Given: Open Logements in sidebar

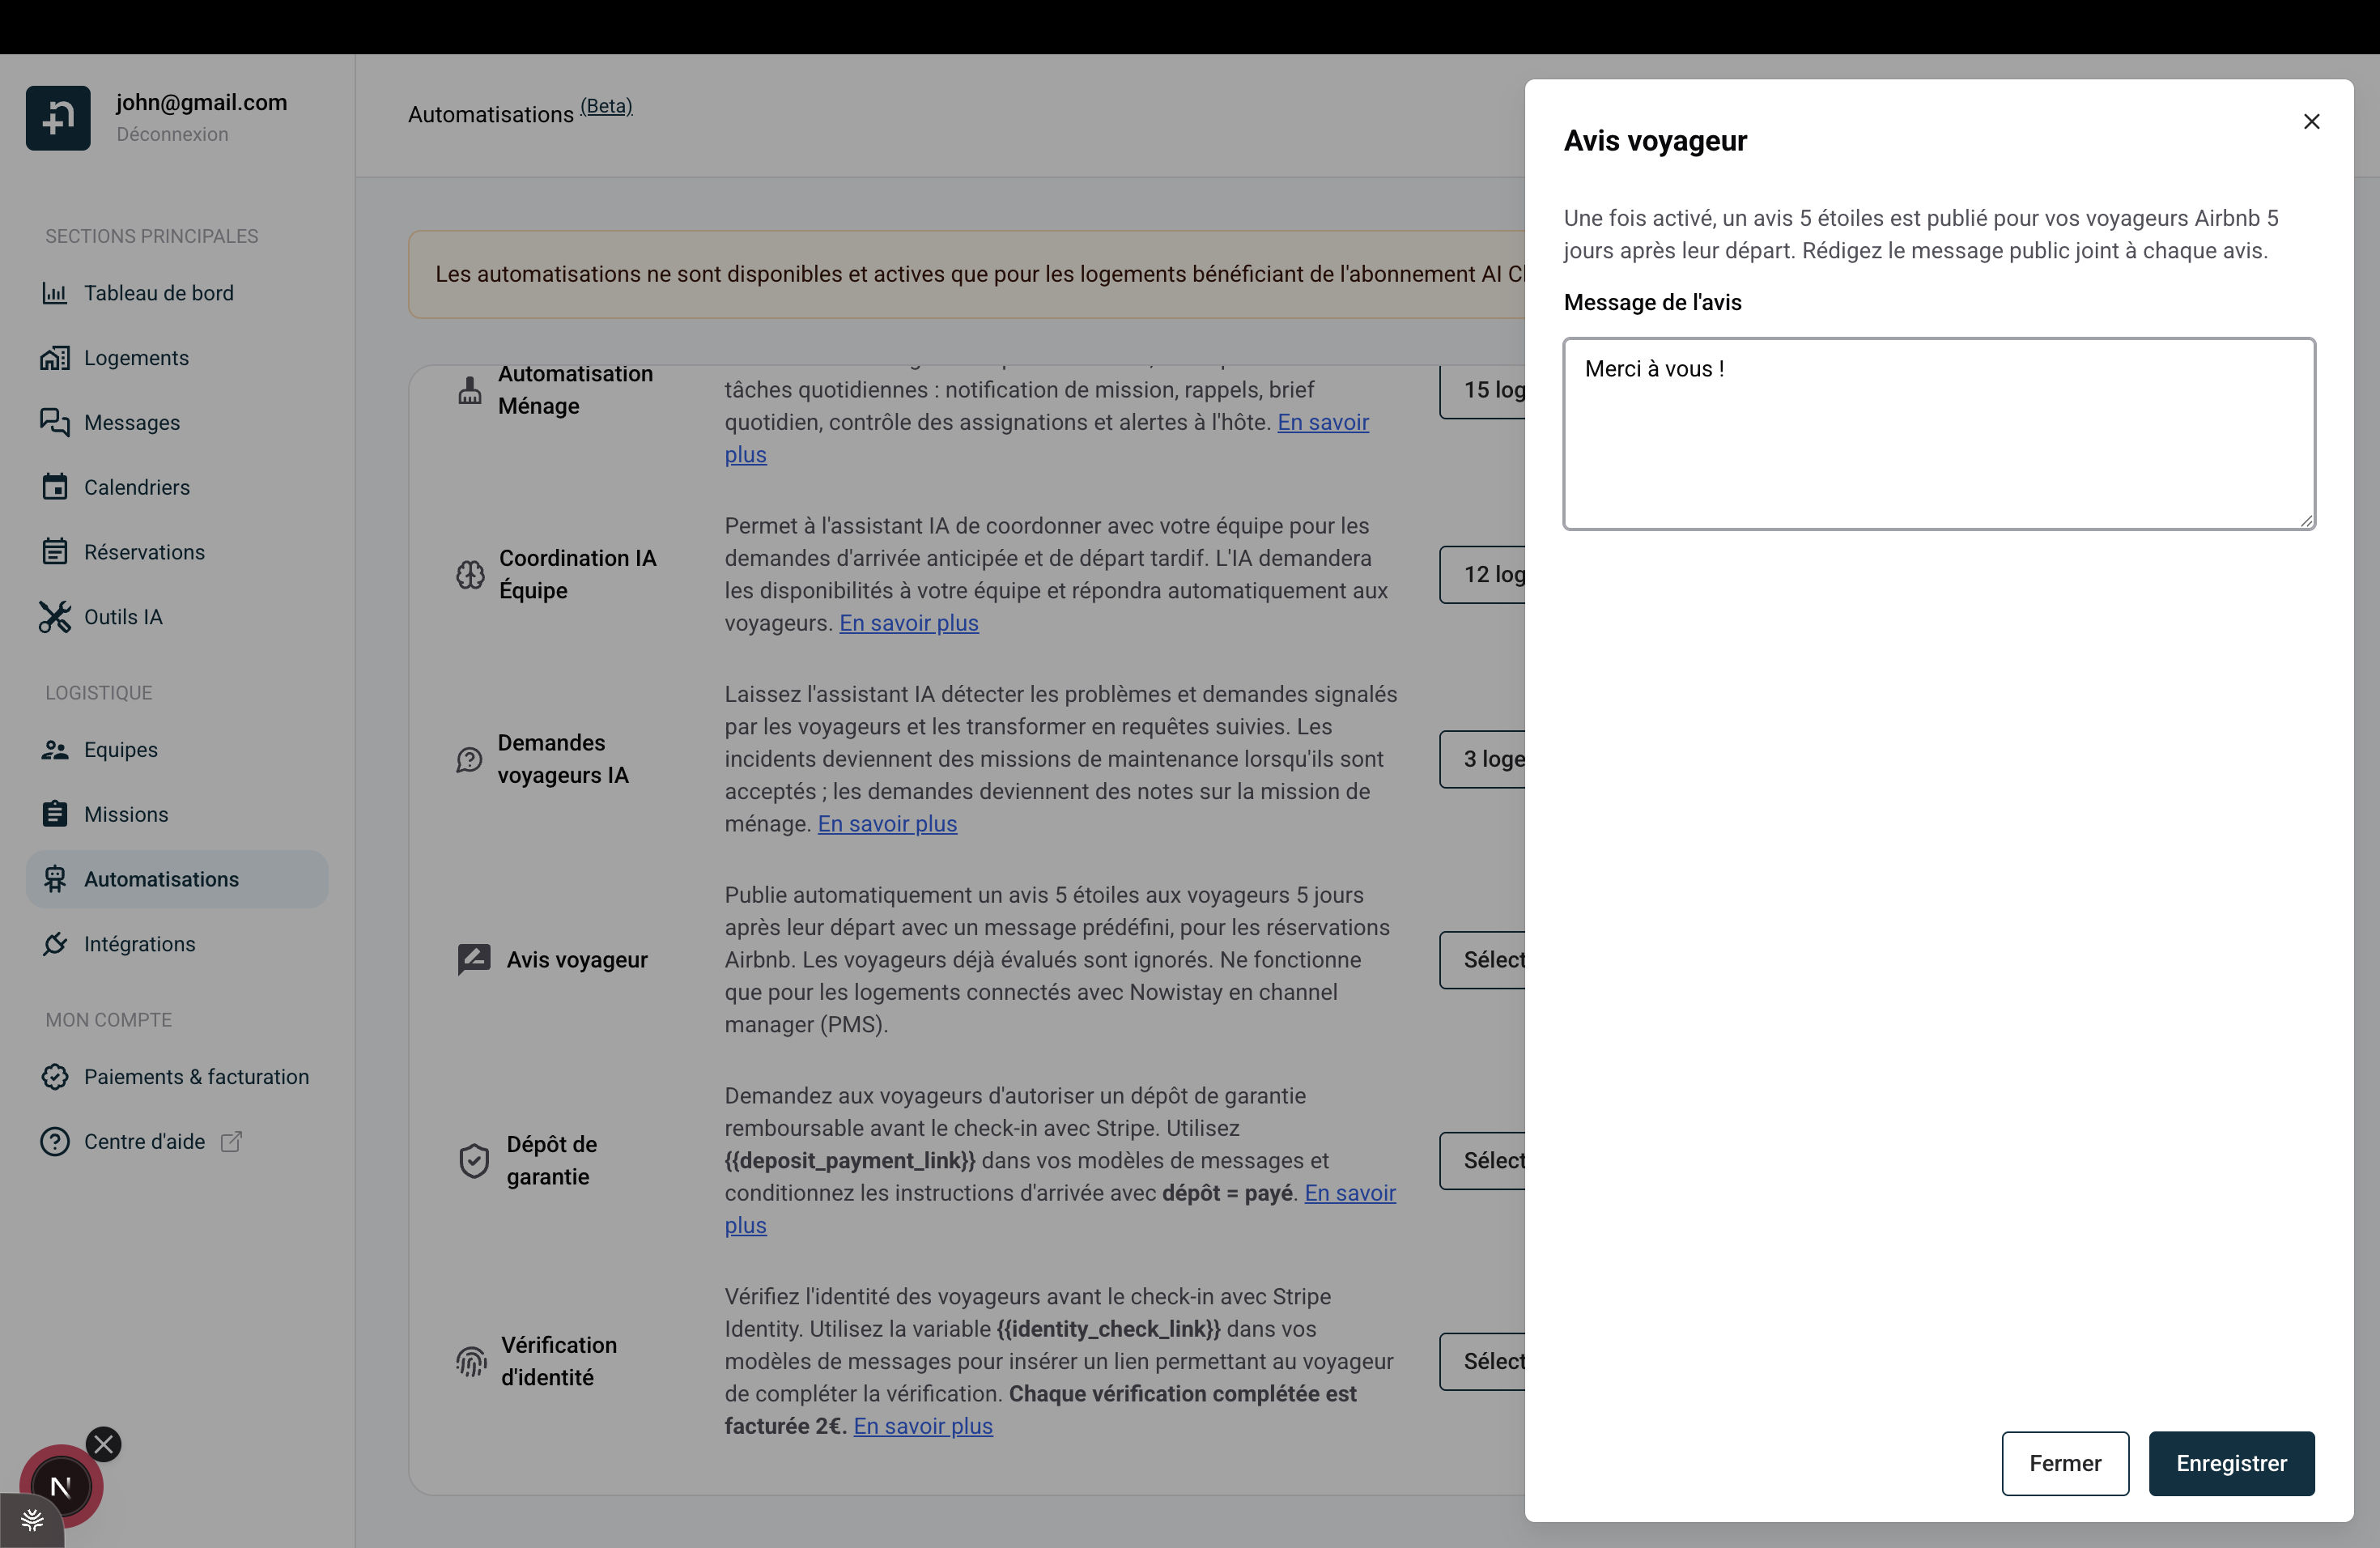Looking at the screenshot, I should (x=177, y=358).
